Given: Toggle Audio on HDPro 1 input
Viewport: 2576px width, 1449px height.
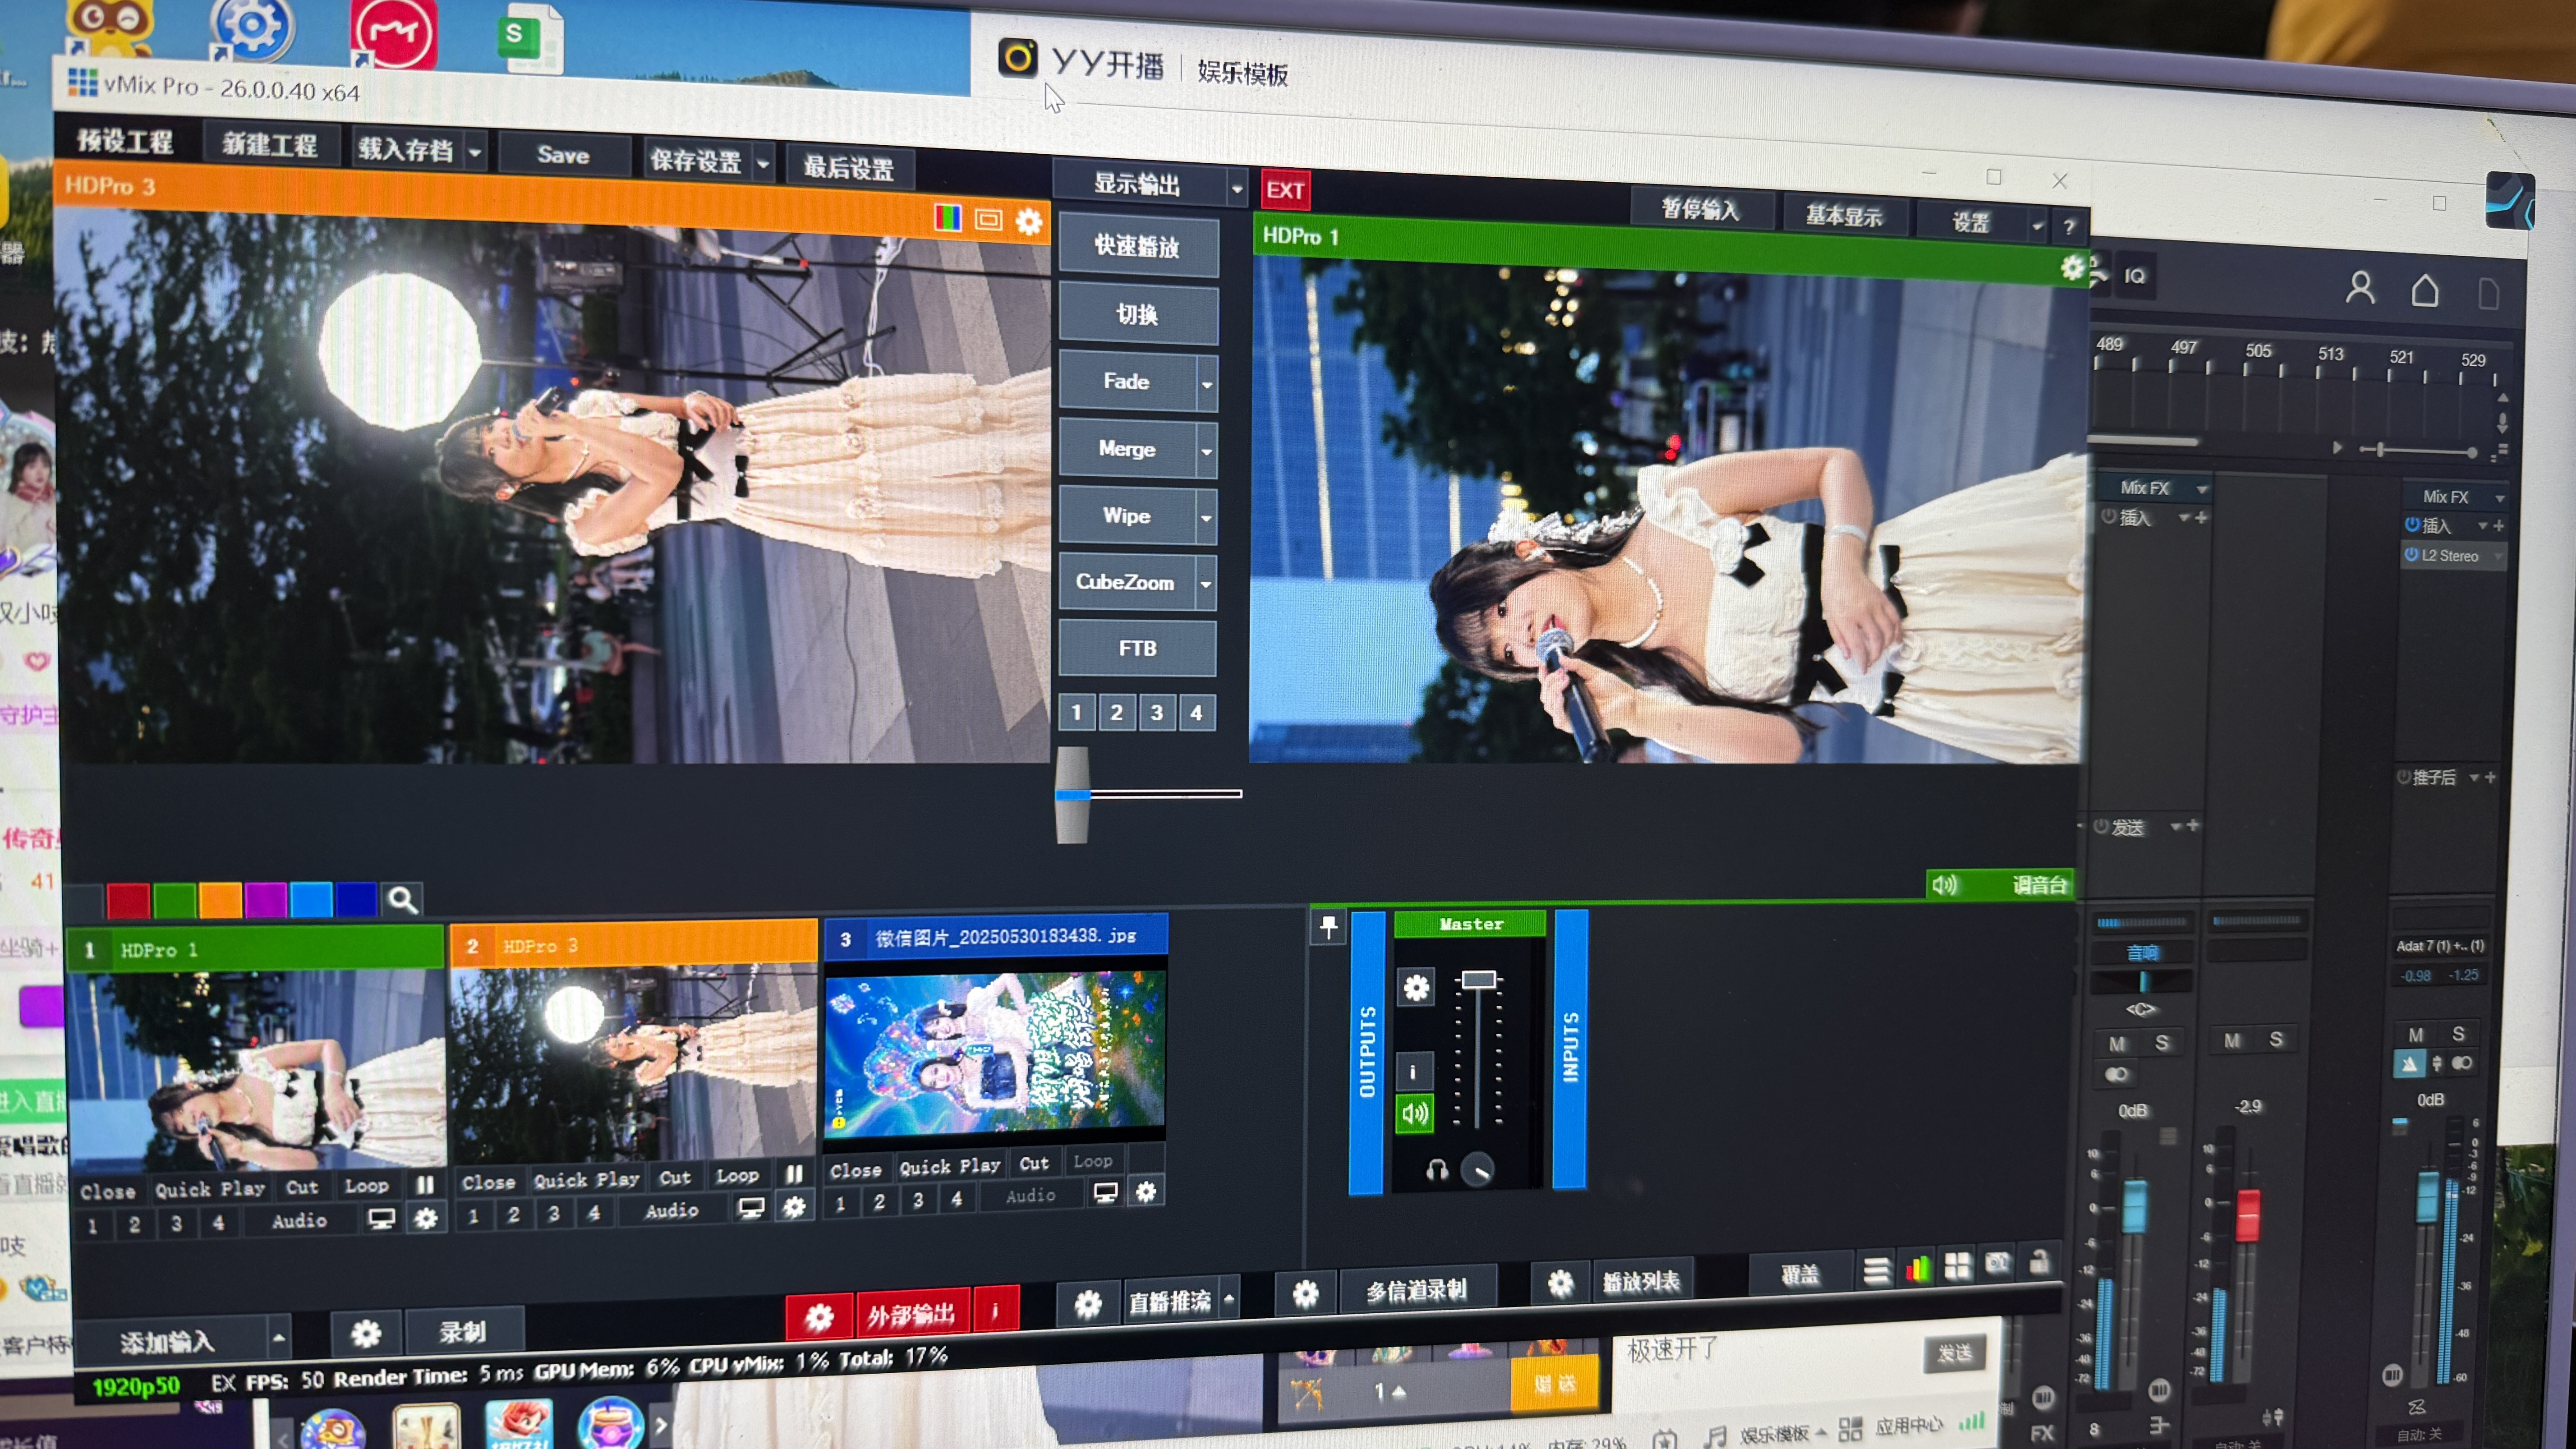Looking at the screenshot, I should coord(299,1221).
